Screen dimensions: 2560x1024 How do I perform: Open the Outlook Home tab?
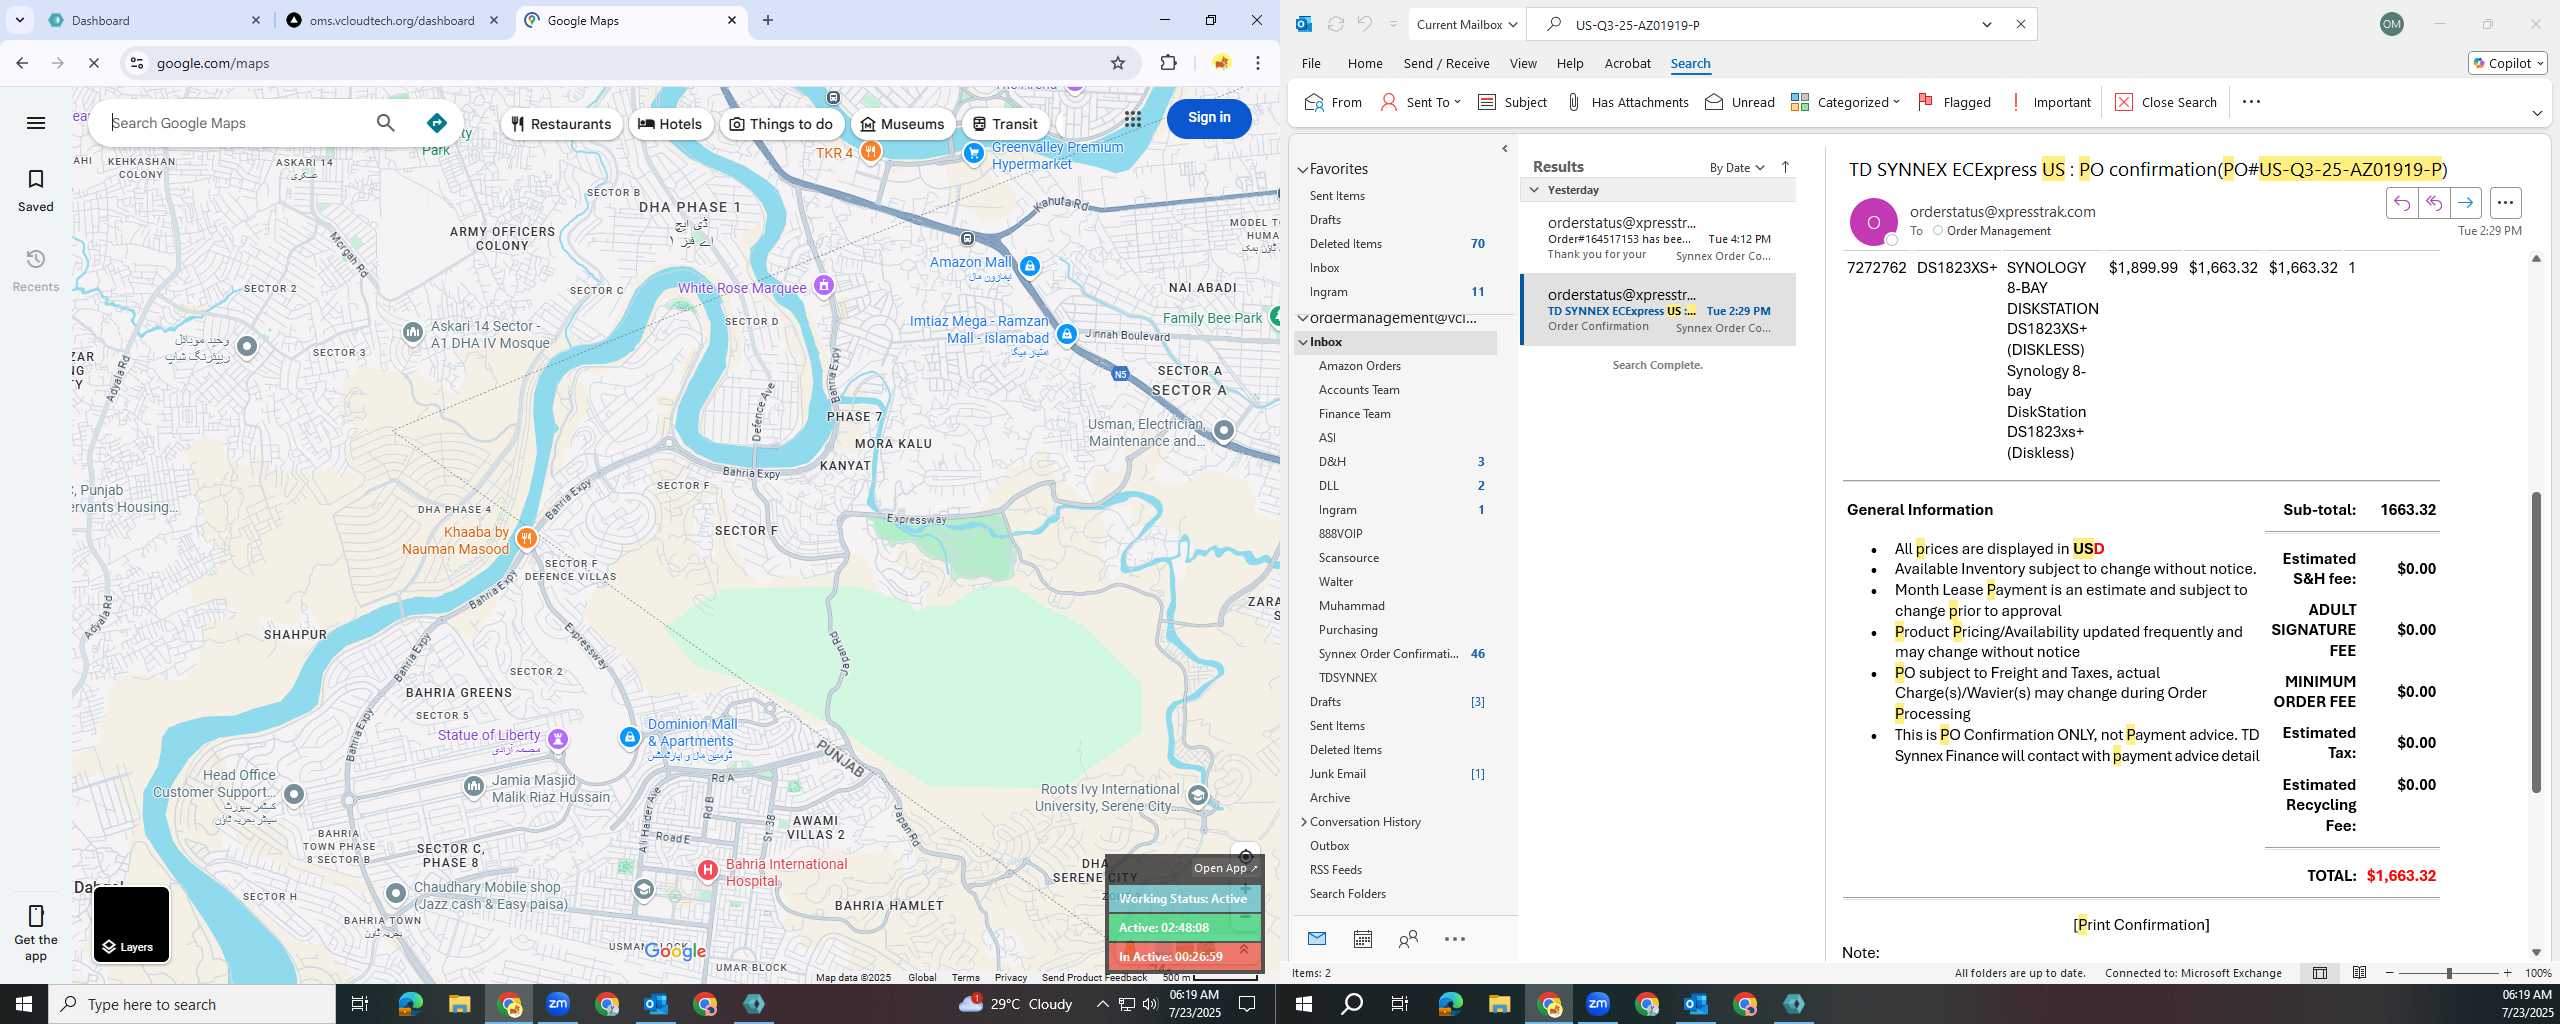[1365, 63]
